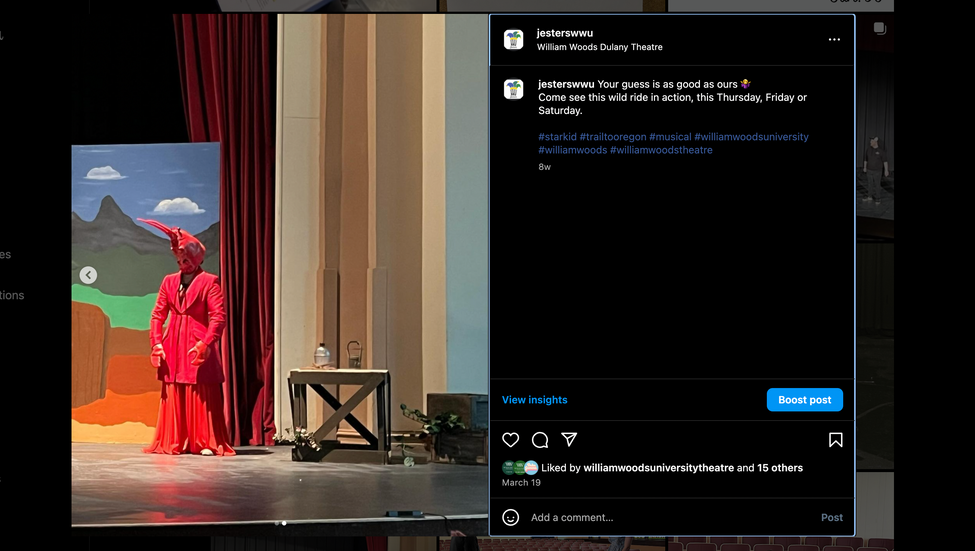The height and width of the screenshot is (551, 975).
Task: Click the March 19 post date
Action: point(521,483)
